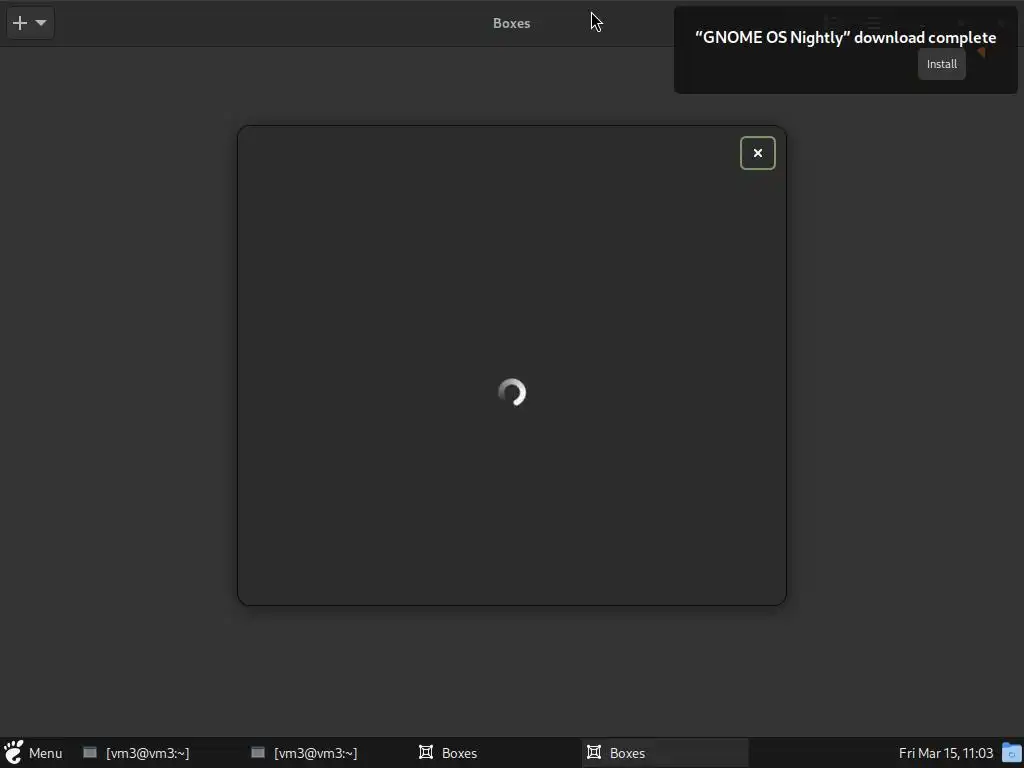This screenshot has width=1024, height=768.
Task: Click the GNOME foot logo icon
Action: [x=13, y=753]
